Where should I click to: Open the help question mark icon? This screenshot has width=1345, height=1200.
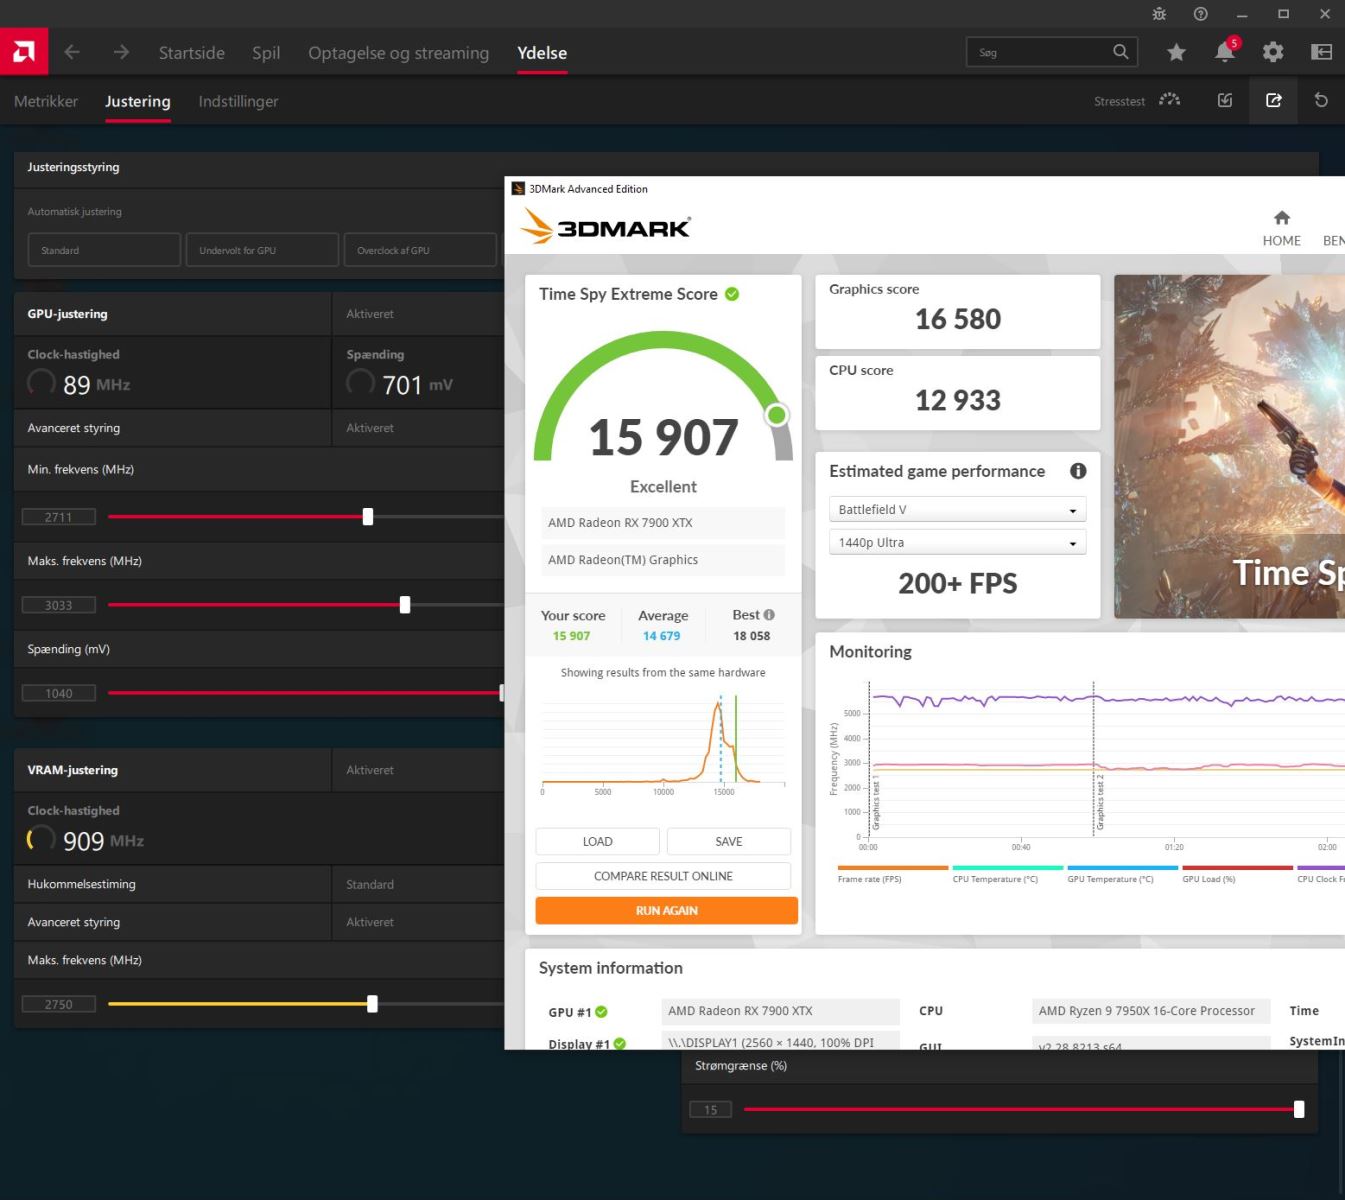(x=1201, y=14)
